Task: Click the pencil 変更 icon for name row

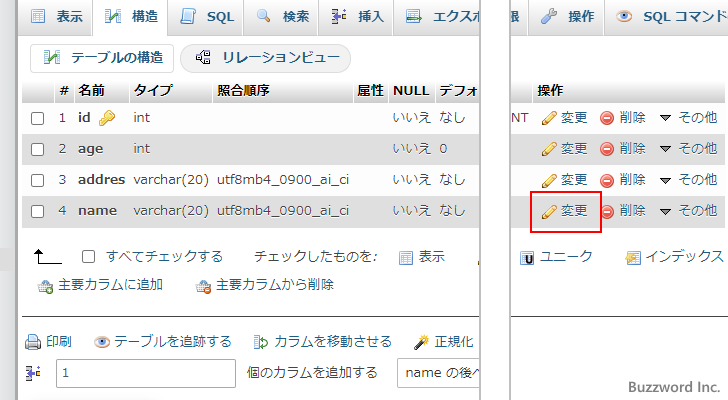Action: tap(549, 212)
